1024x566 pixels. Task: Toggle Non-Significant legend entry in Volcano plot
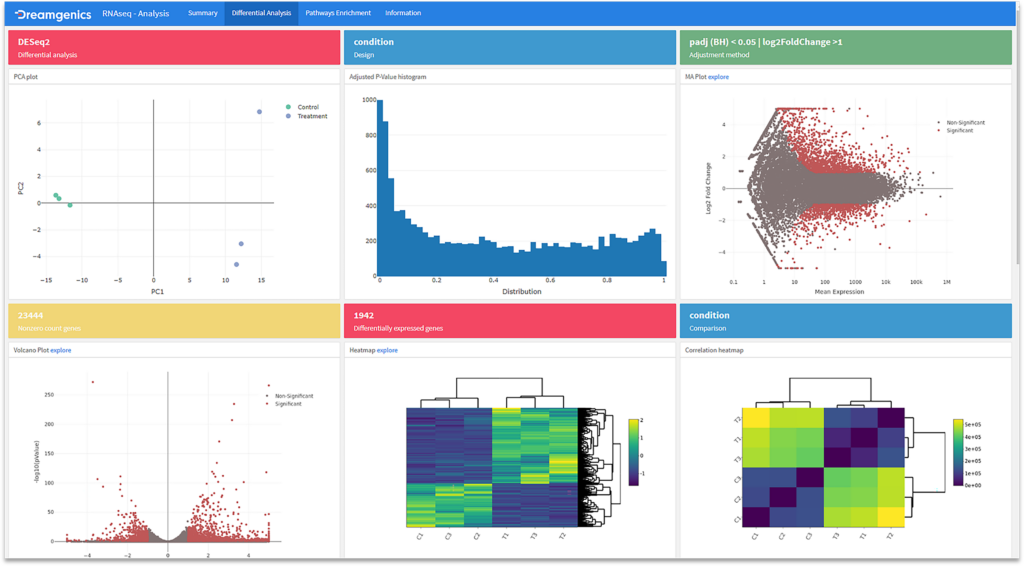coord(290,396)
